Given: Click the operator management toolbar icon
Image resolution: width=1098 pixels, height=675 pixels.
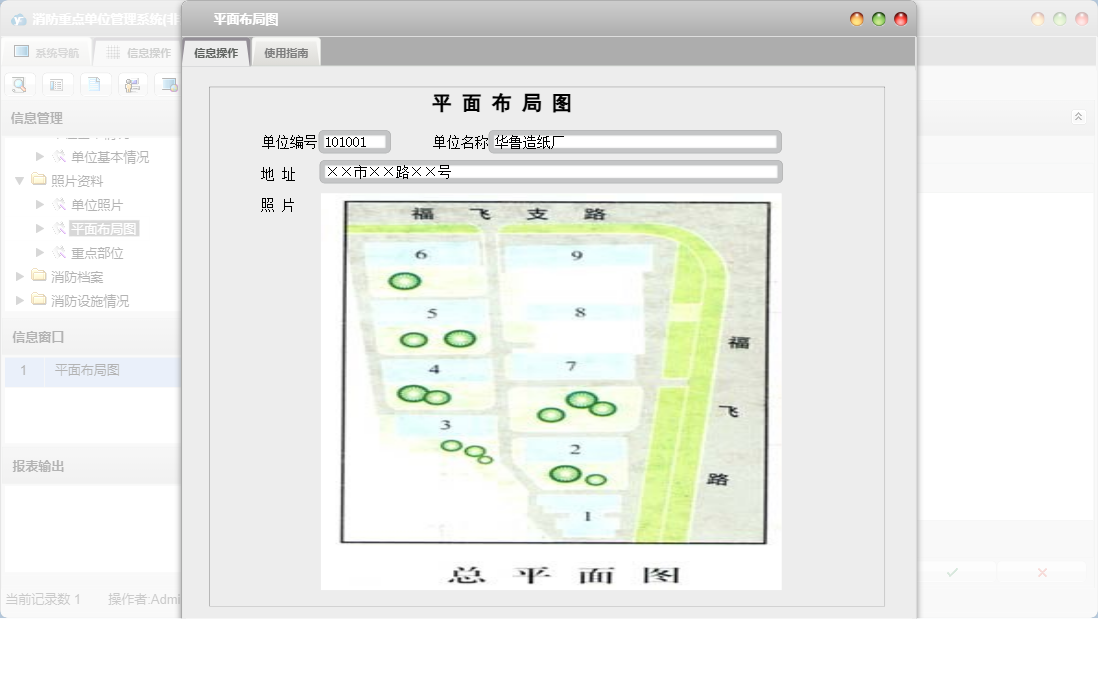Looking at the screenshot, I should tap(132, 84).
